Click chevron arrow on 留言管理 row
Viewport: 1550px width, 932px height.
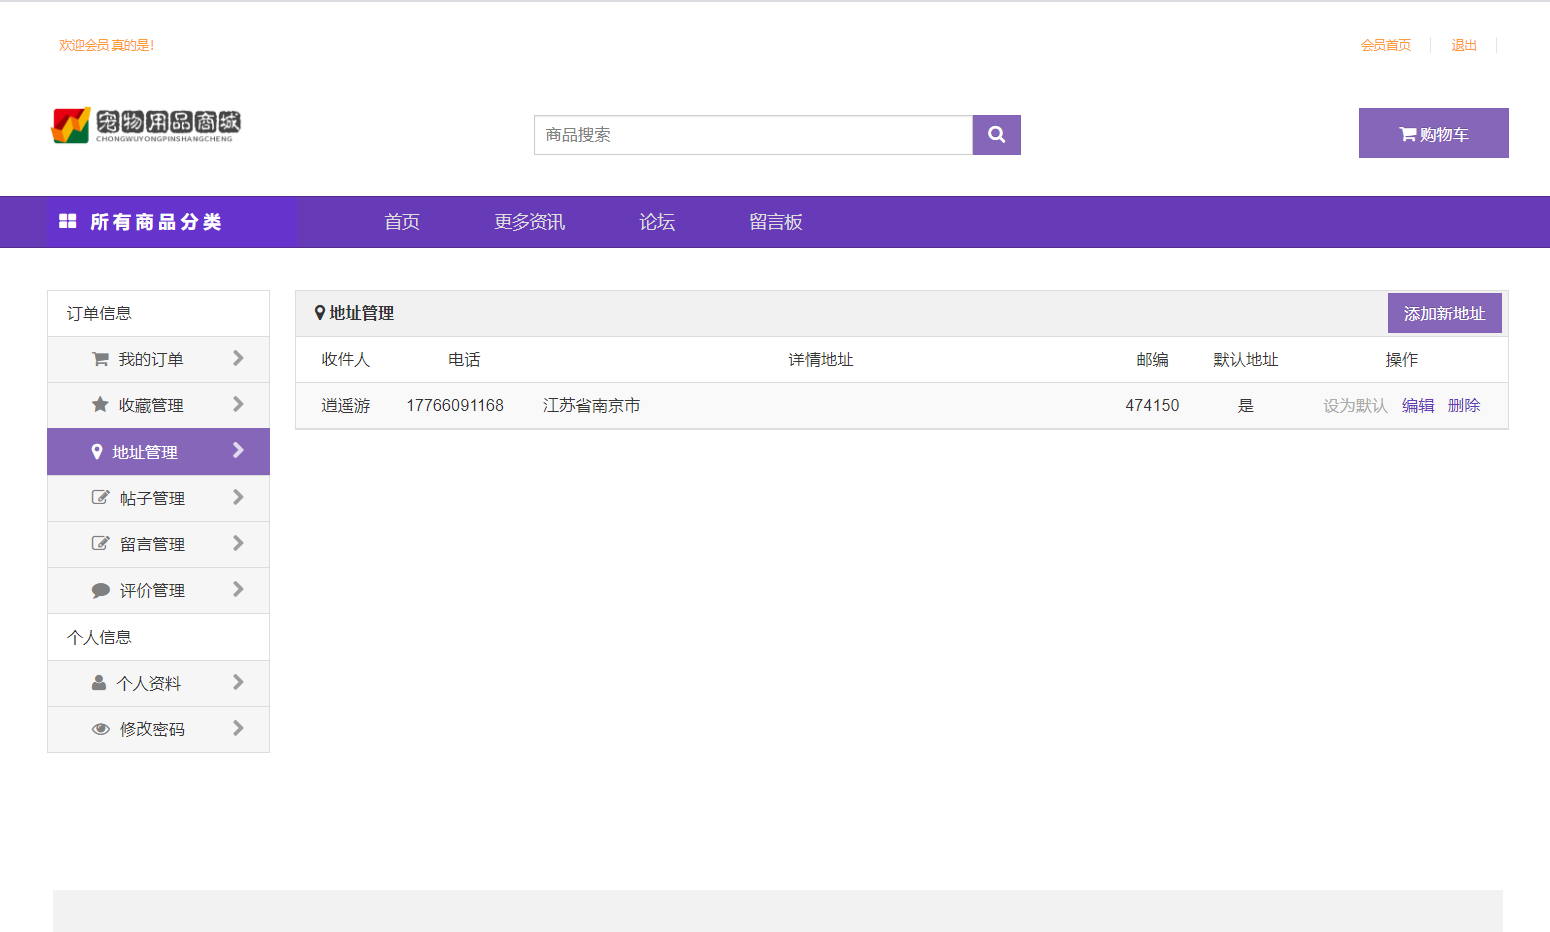(238, 543)
